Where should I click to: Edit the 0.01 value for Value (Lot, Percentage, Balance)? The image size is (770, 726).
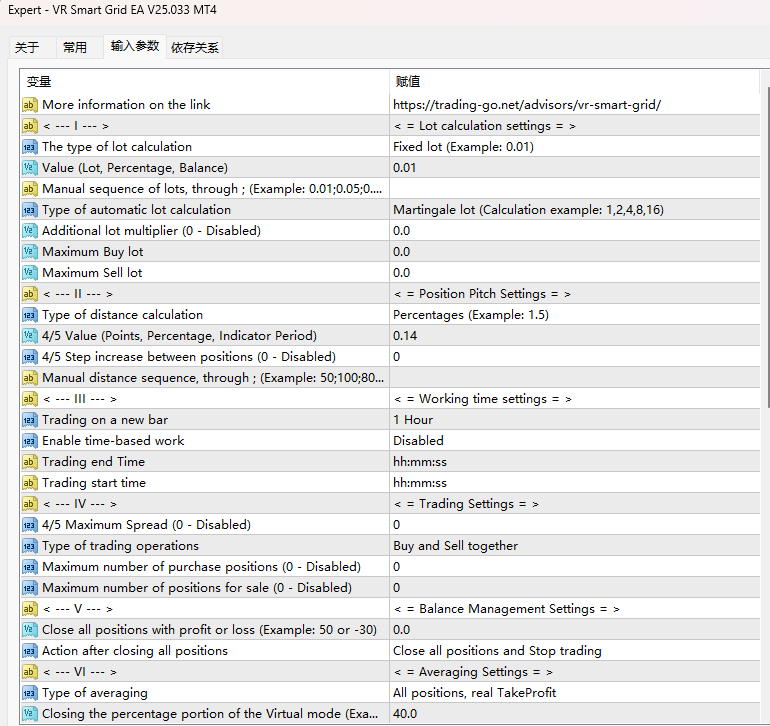[x=575, y=168]
